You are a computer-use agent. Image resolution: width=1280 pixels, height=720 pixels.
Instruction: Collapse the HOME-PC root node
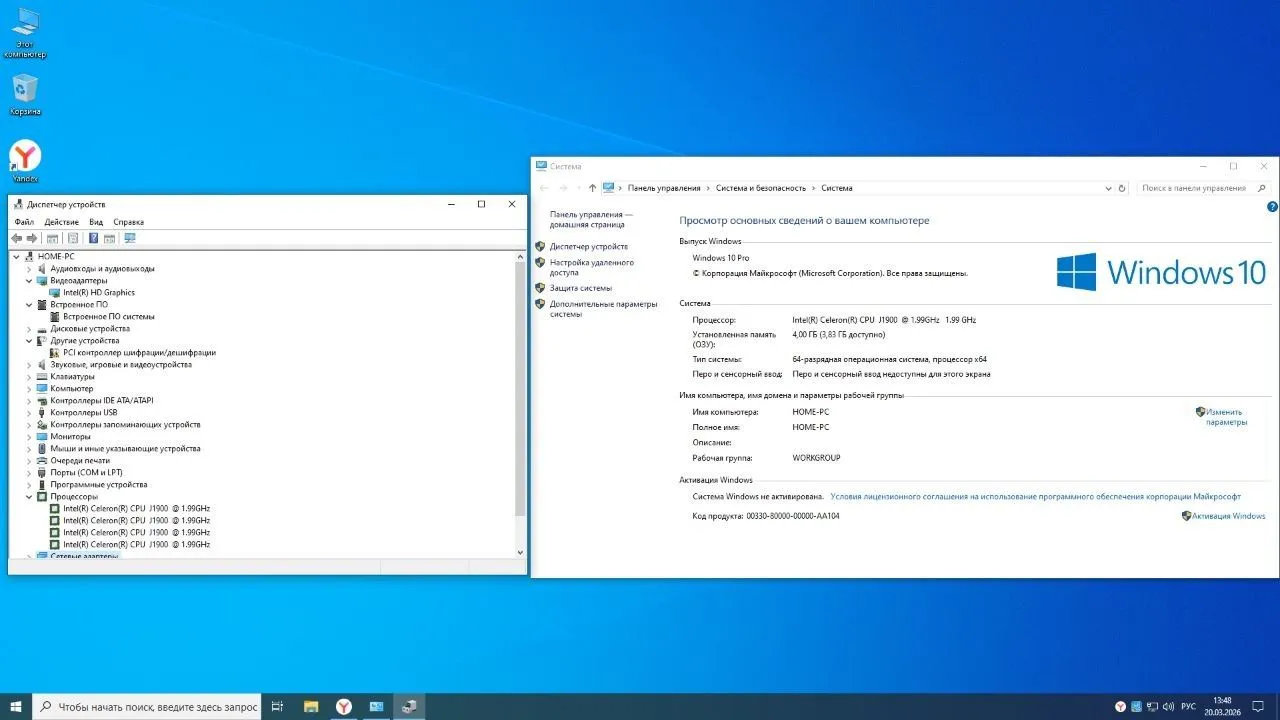[x=16, y=257]
